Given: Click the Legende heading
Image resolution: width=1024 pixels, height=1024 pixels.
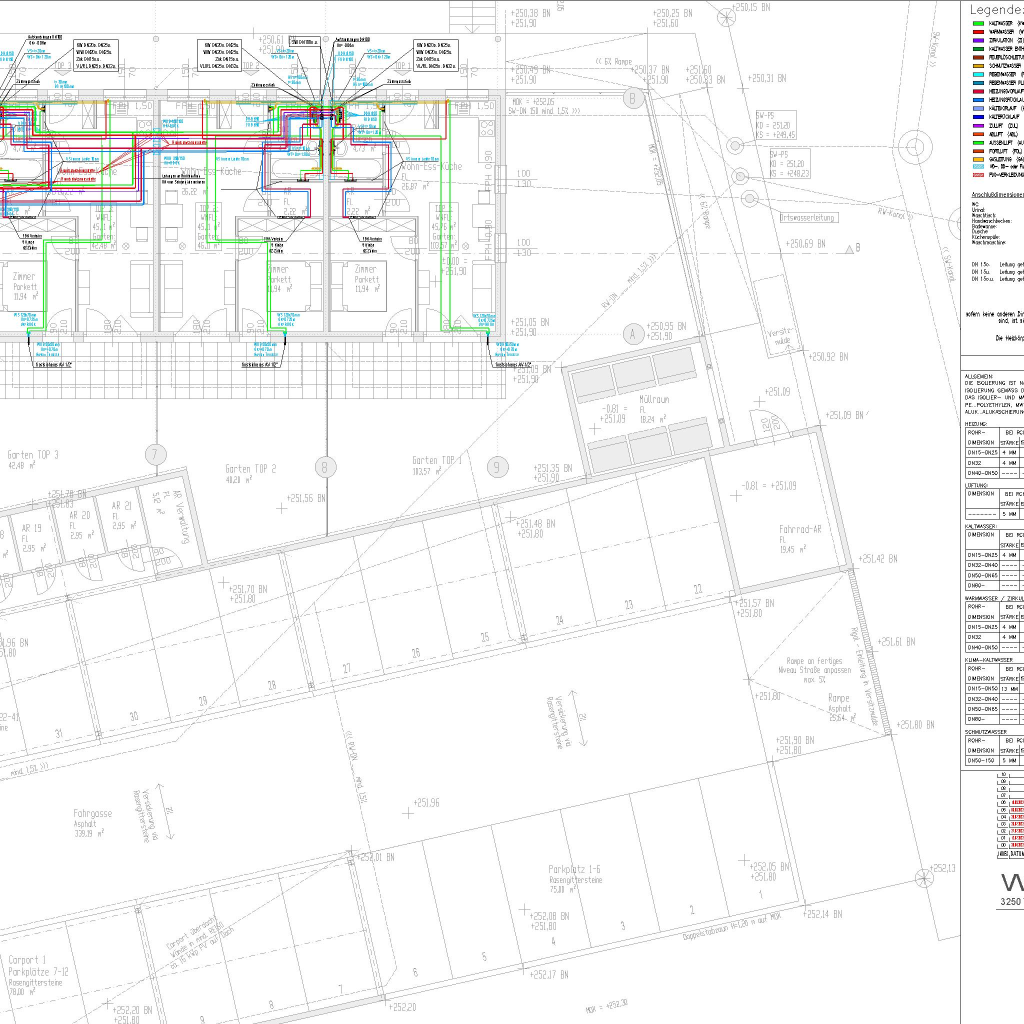Looking at the screenshot, I should [995, 8].
